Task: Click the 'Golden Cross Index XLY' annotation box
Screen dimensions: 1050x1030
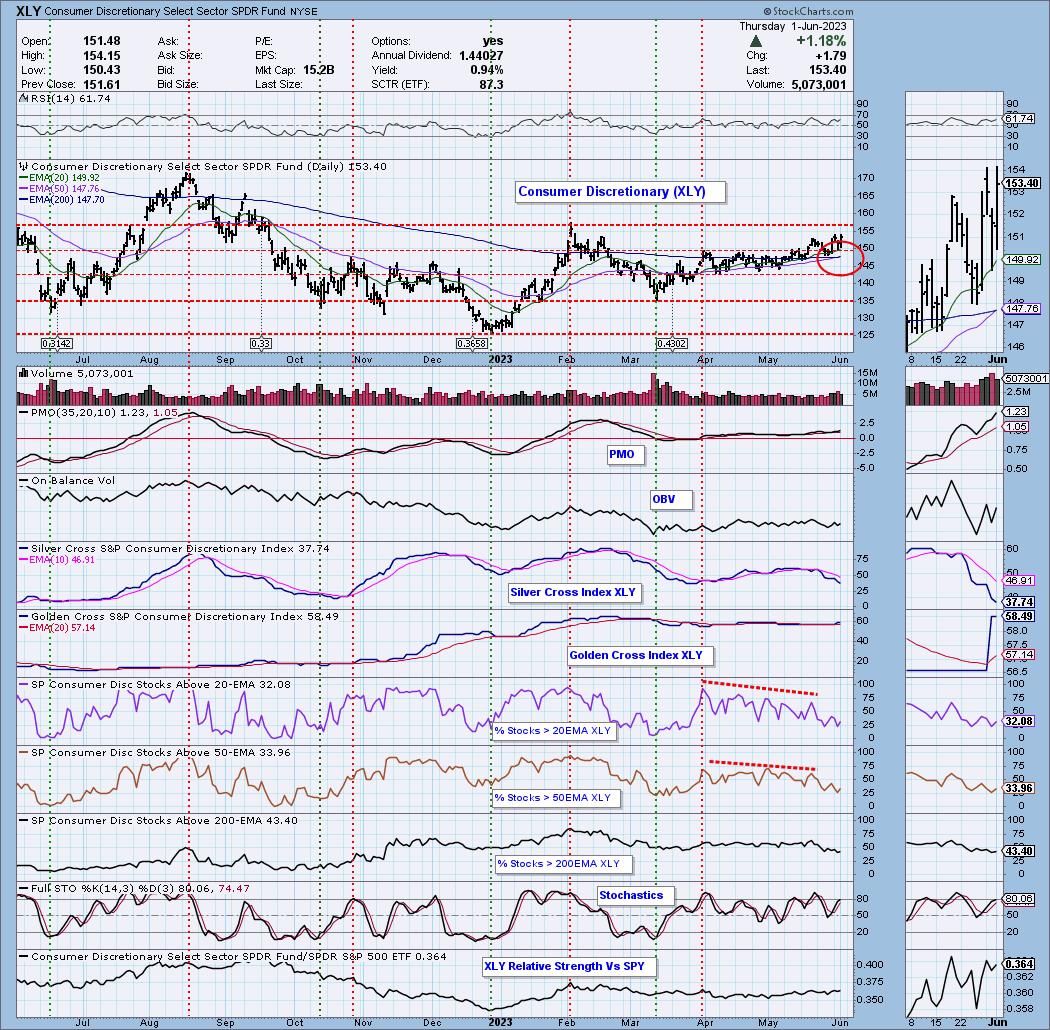Action: point(640,656)
